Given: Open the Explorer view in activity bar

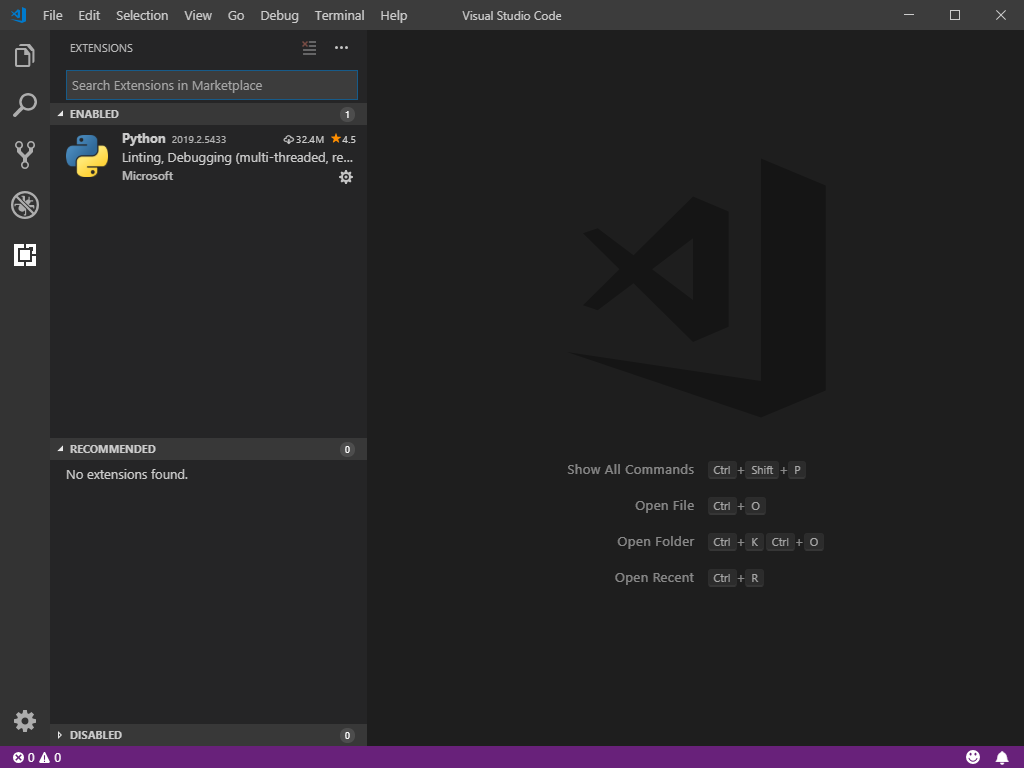Looking at the screenshot, I should [25, 56].
